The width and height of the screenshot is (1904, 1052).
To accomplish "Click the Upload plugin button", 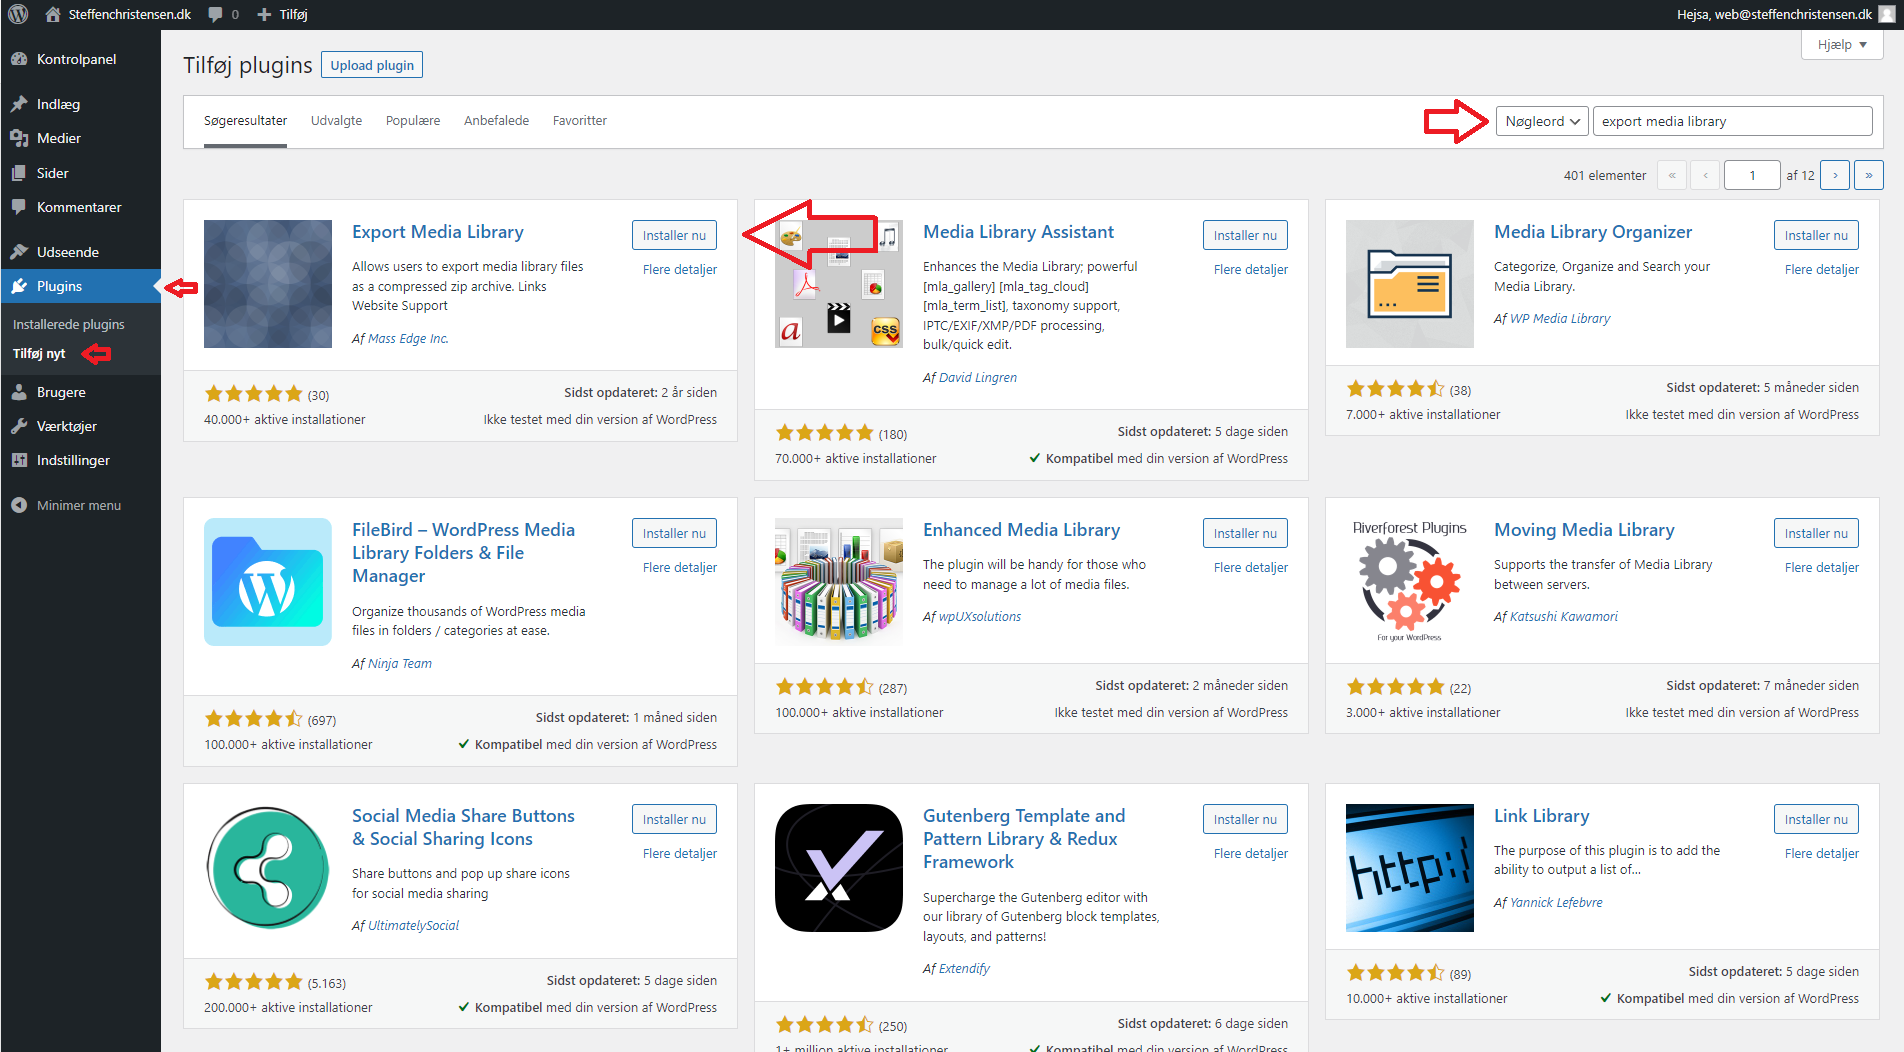I will [372, 65].
